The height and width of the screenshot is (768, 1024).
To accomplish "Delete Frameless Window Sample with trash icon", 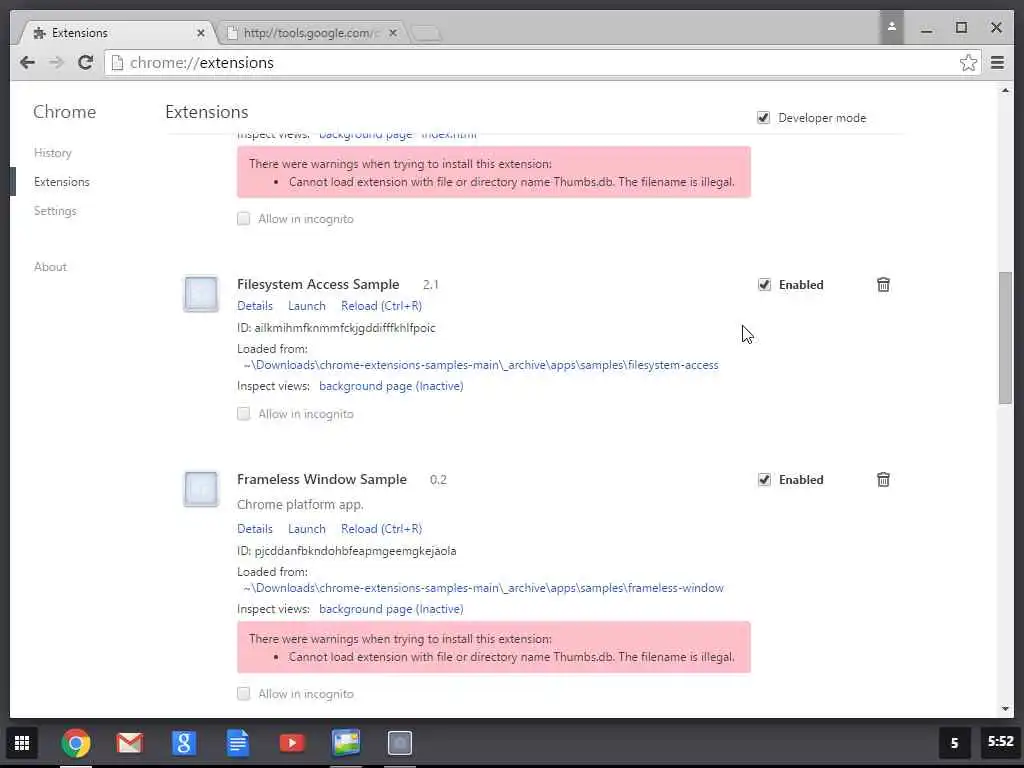I will pos(883,480).
